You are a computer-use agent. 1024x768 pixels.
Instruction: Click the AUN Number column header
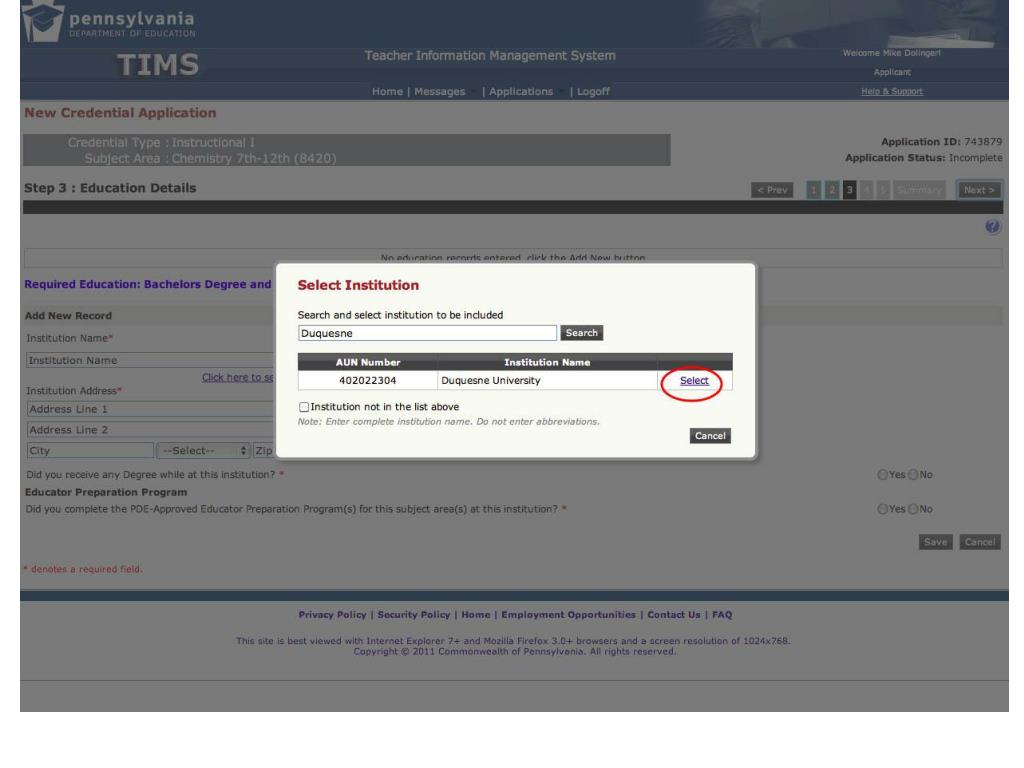pyautogui.click(x=368, y=362)
